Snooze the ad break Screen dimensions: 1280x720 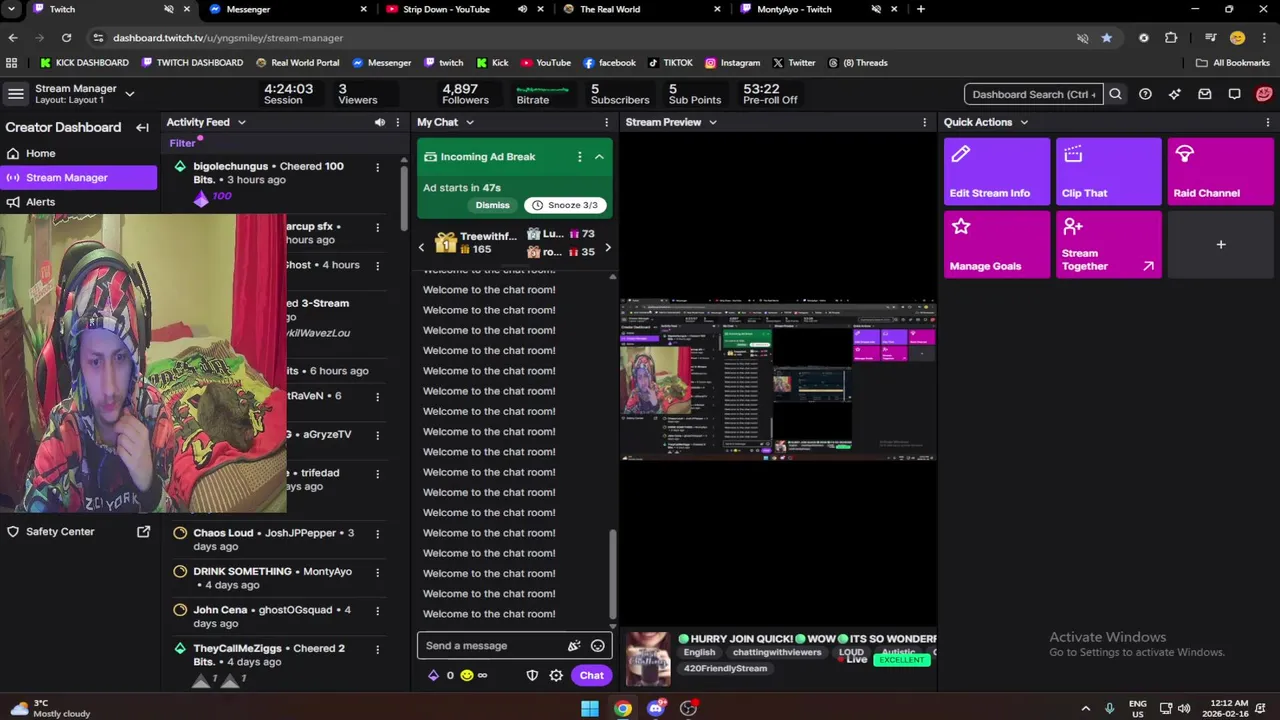click(564, 205)
